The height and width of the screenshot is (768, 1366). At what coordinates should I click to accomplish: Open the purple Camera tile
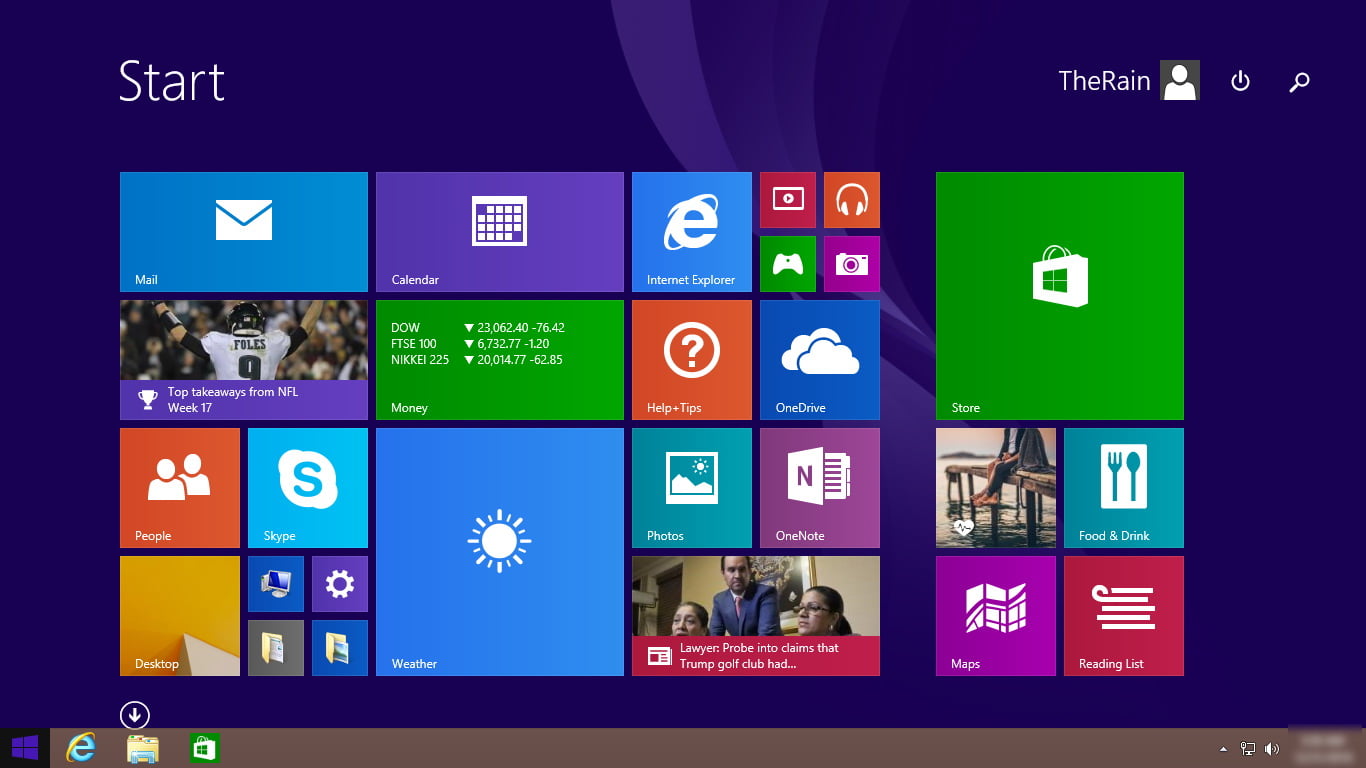[852, 264]
